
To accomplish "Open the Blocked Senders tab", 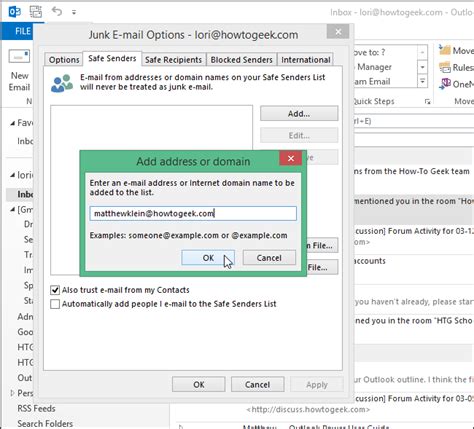I will pos(241,60).
